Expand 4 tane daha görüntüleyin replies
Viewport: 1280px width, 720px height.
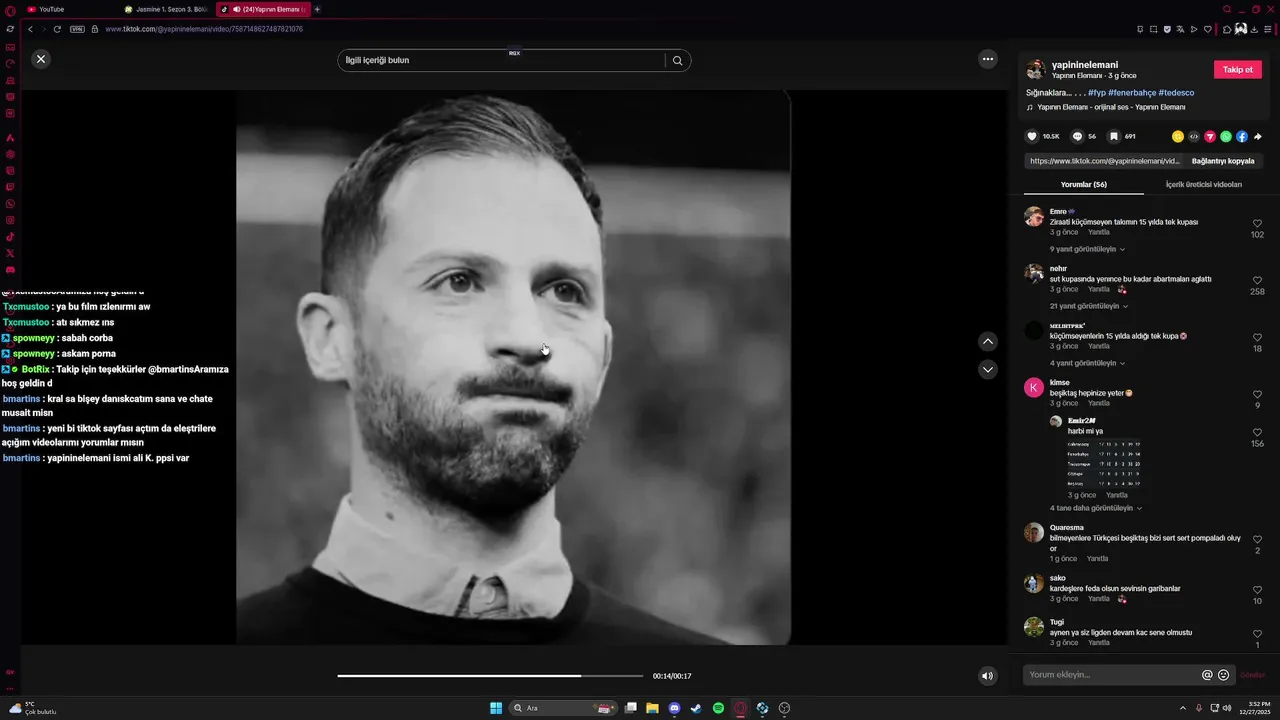click(x=1095, y=508)
